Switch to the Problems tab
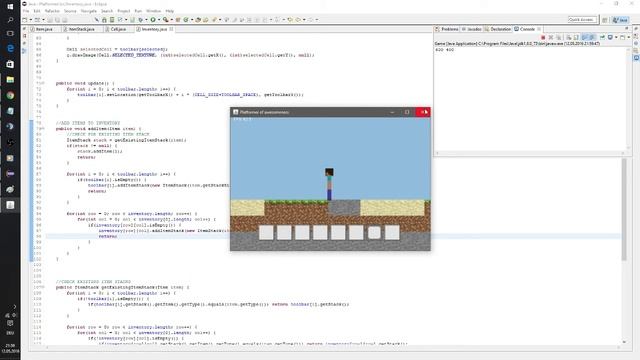 (x=447, y=29)
